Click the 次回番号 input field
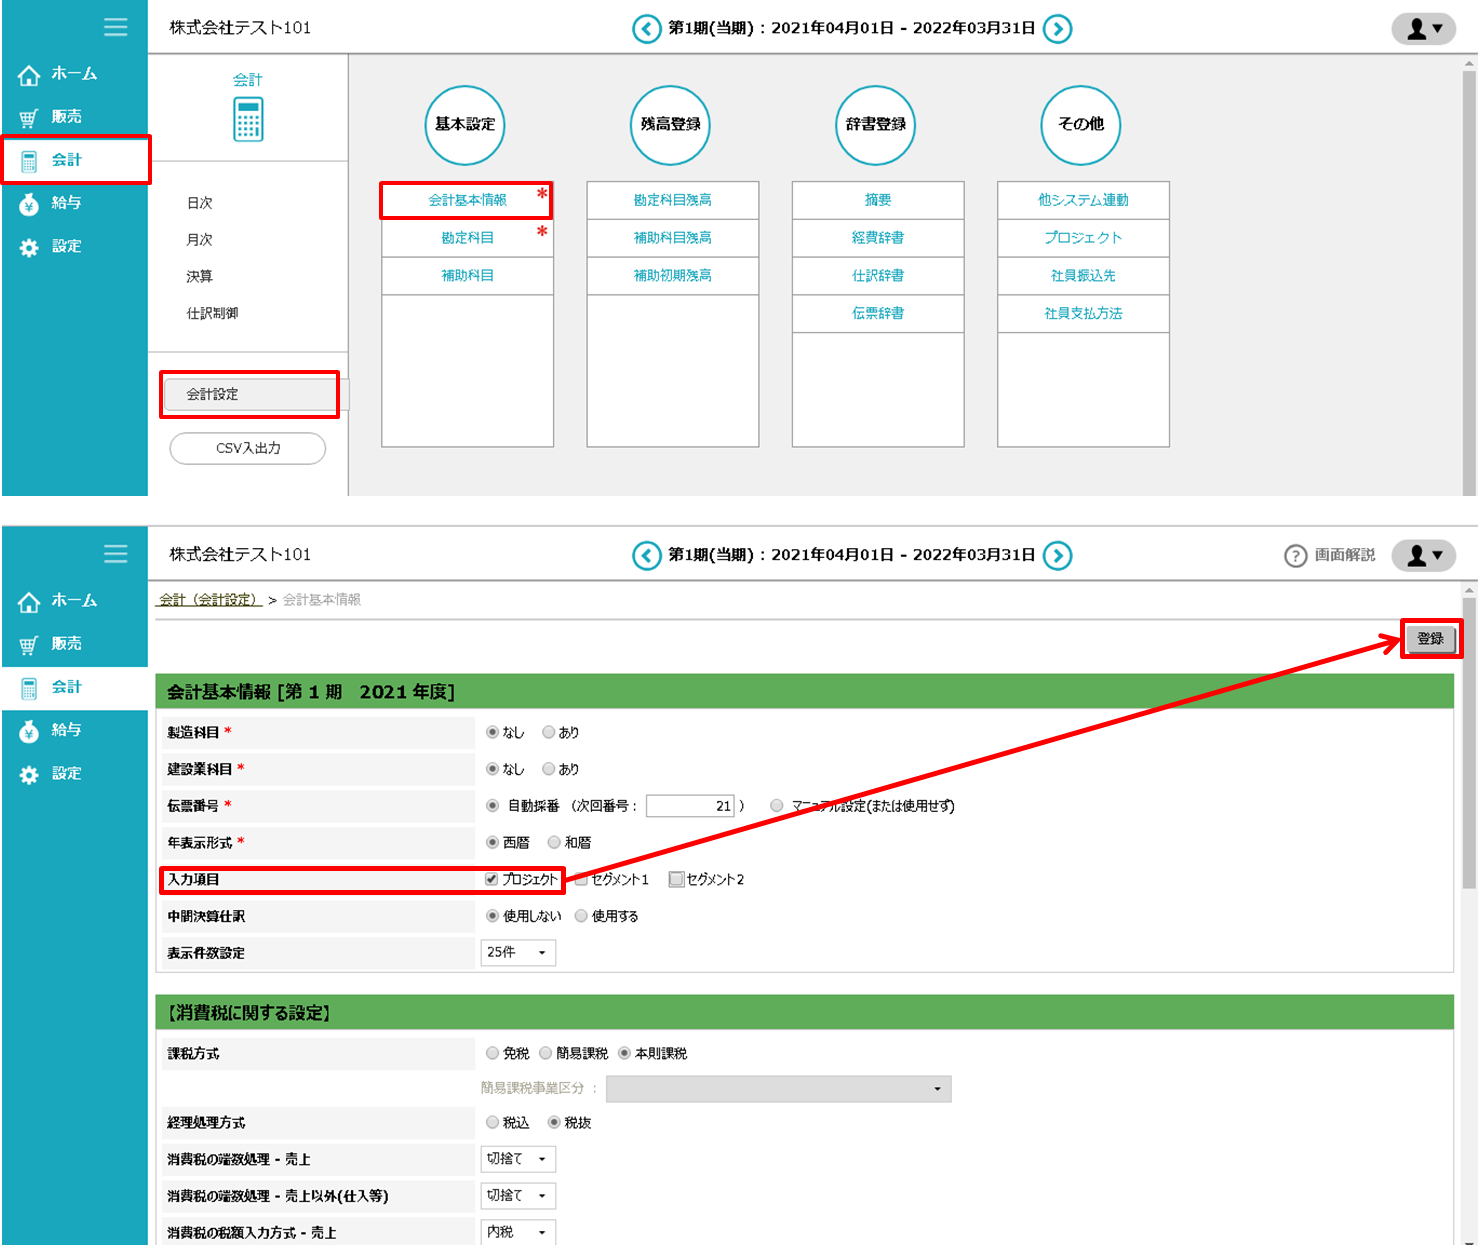Image resolution: width=1478 pixels, height=1245 pixels. tap(690, 806)
